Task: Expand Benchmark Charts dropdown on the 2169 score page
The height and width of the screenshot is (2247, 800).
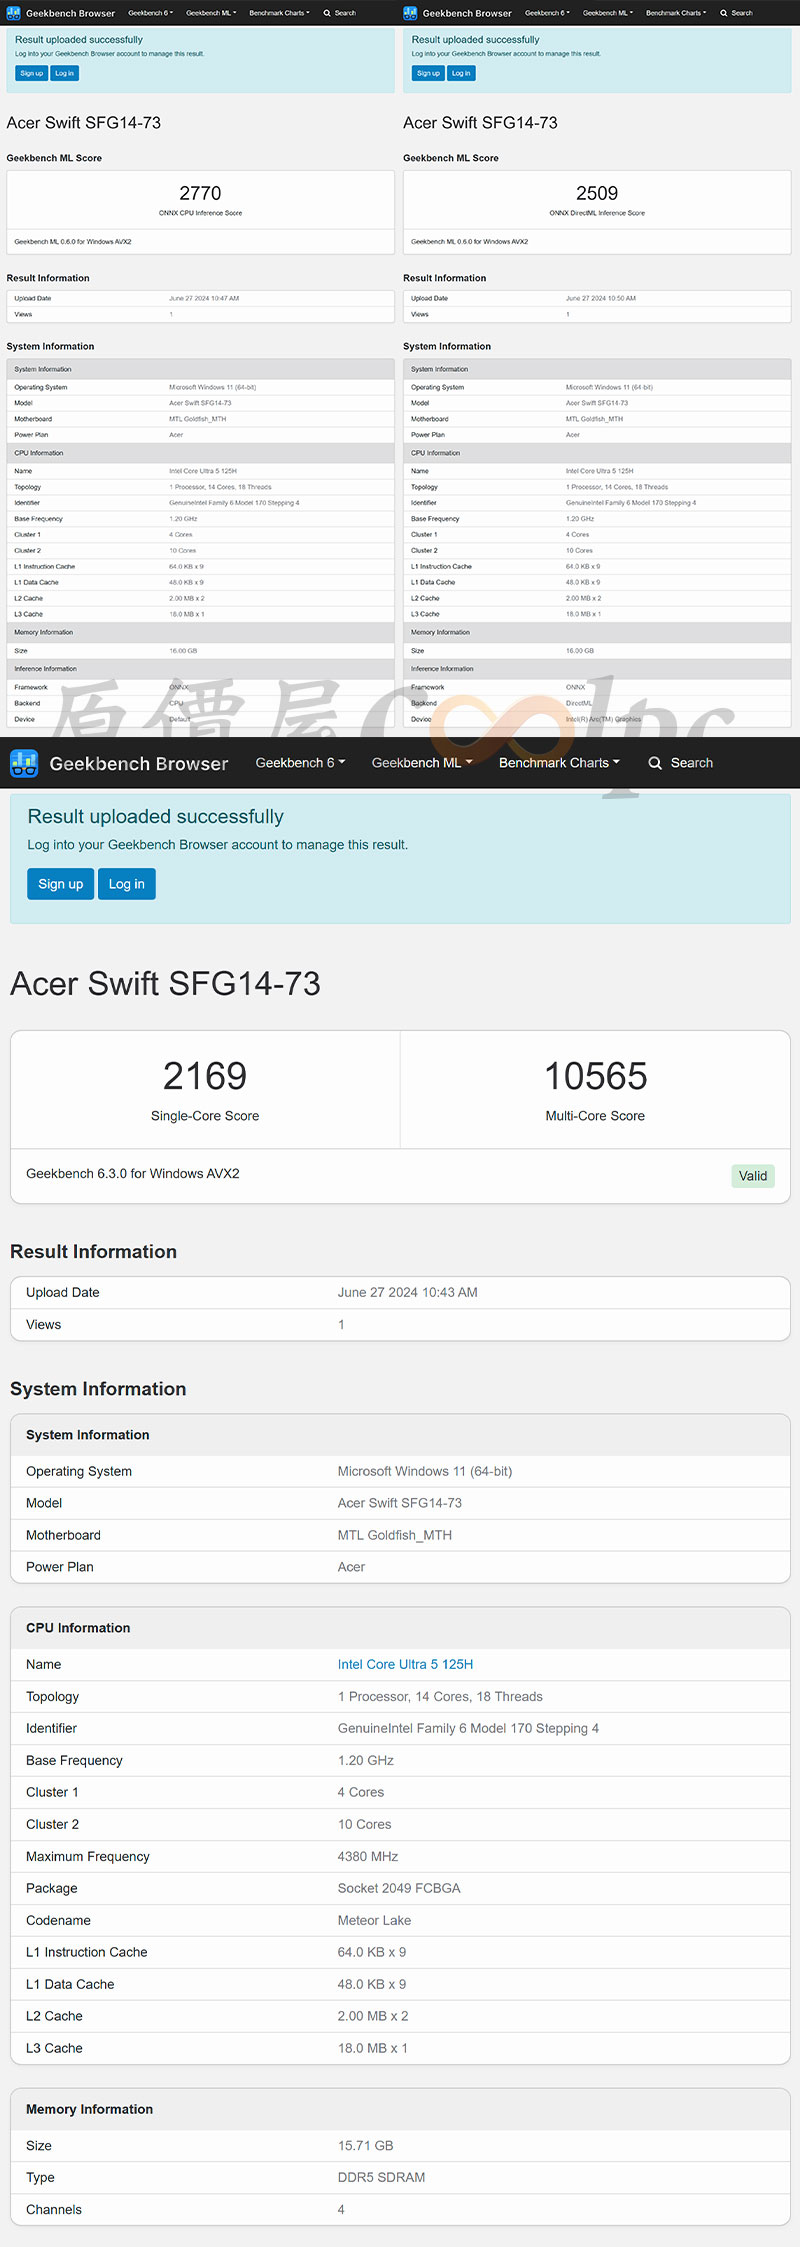Action: (x=559, y=763)
